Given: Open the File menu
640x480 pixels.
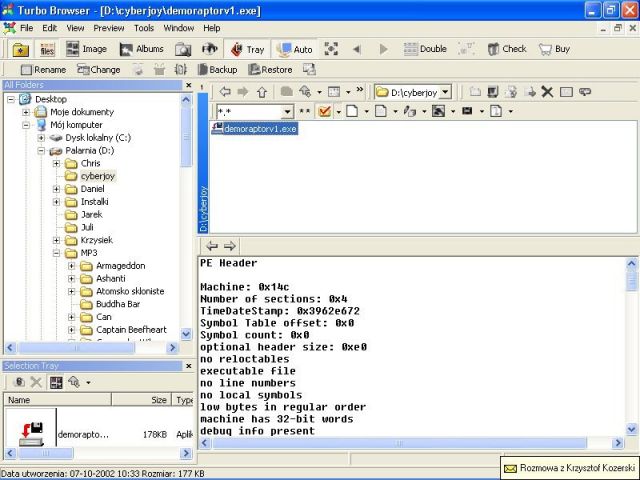Looking at the screenshot, I should [x=27, y=28].
